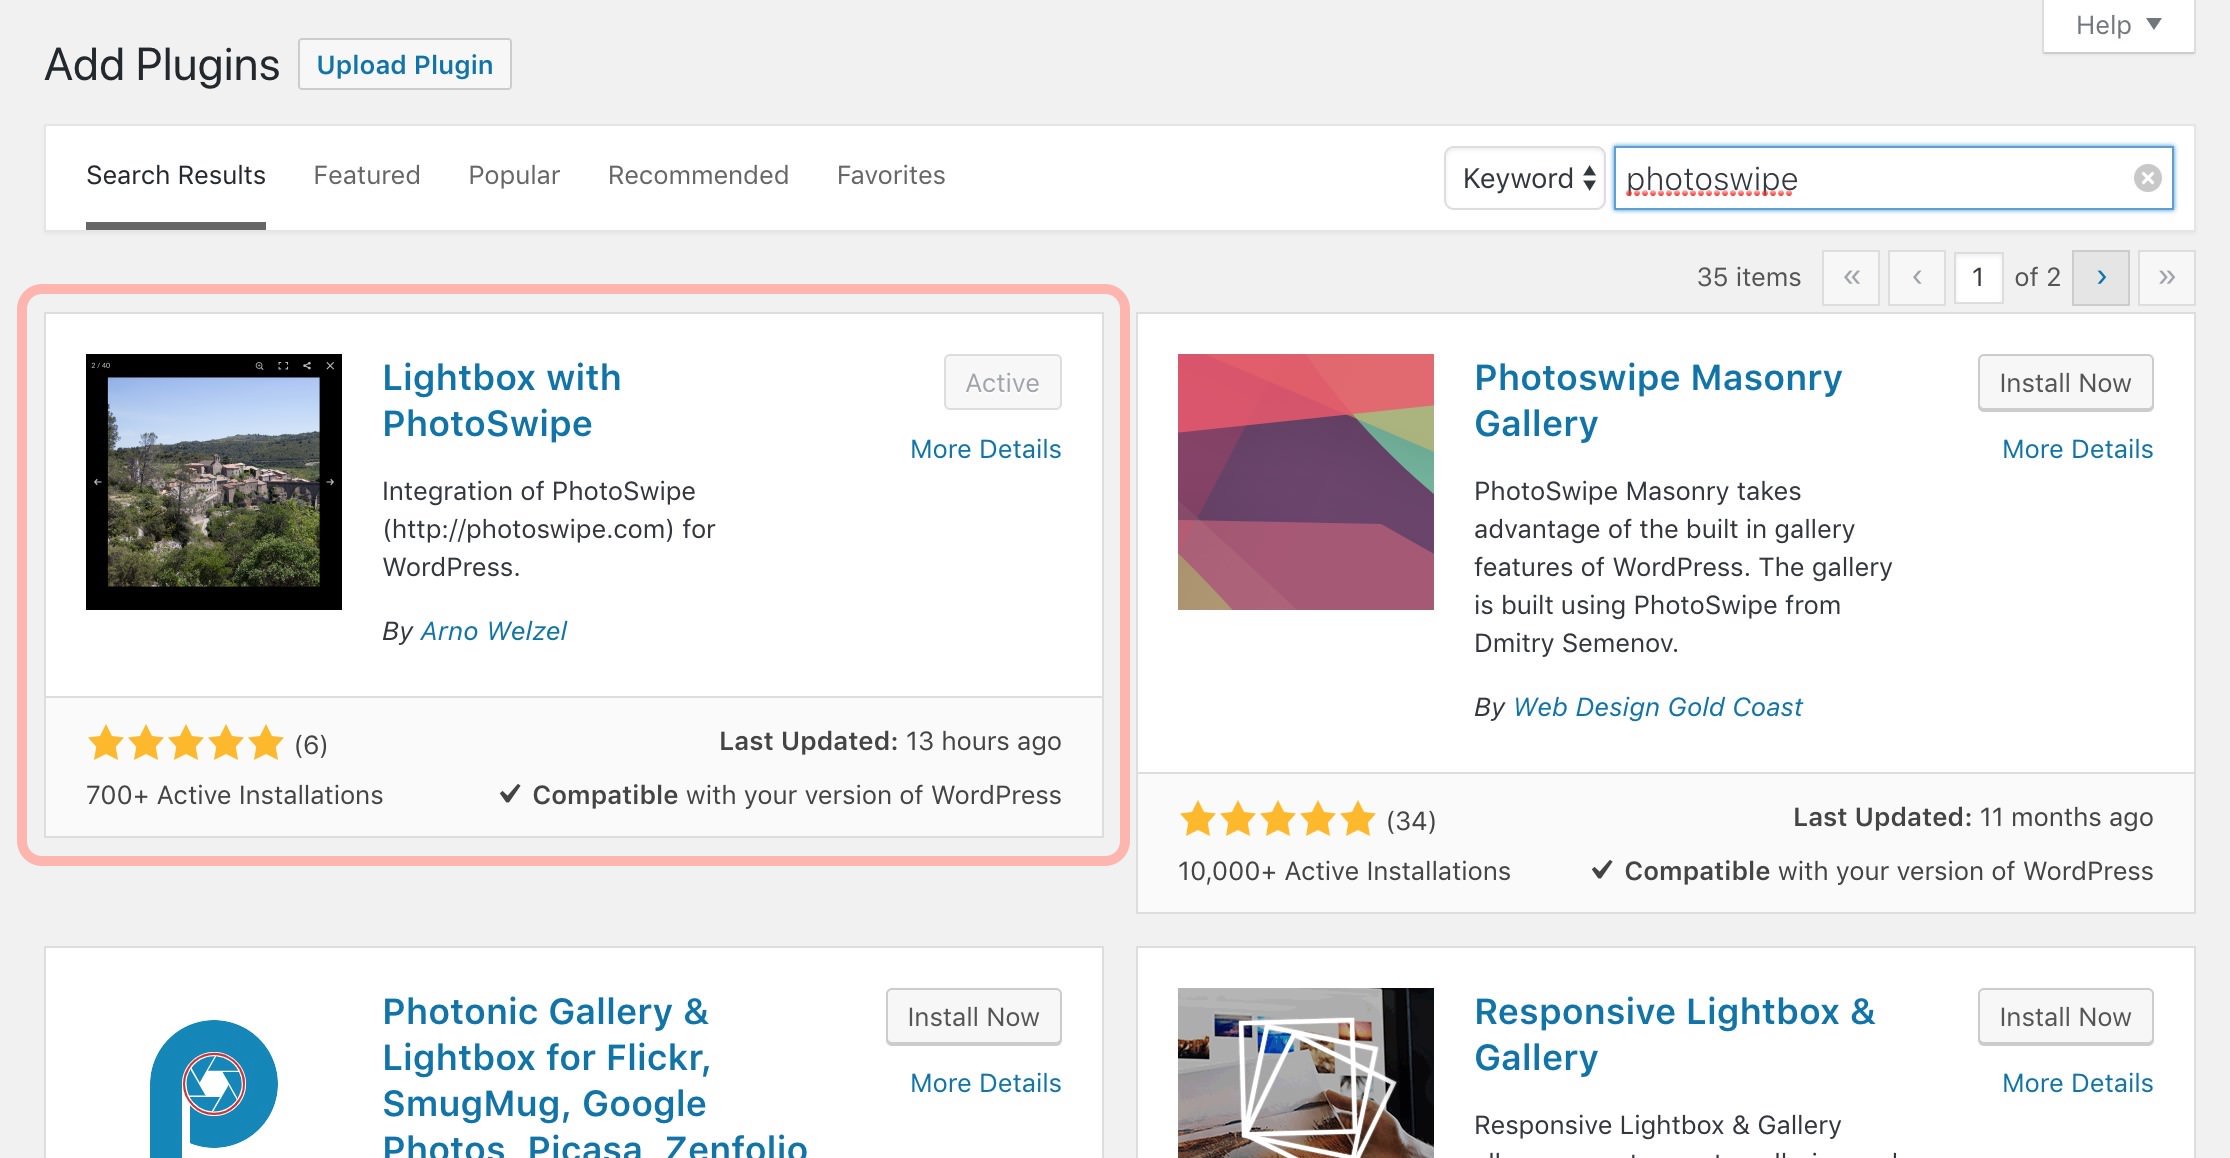Jump to last page of results
Viewport: 2230px width, 1158px height.
[x=2166, y=277]
